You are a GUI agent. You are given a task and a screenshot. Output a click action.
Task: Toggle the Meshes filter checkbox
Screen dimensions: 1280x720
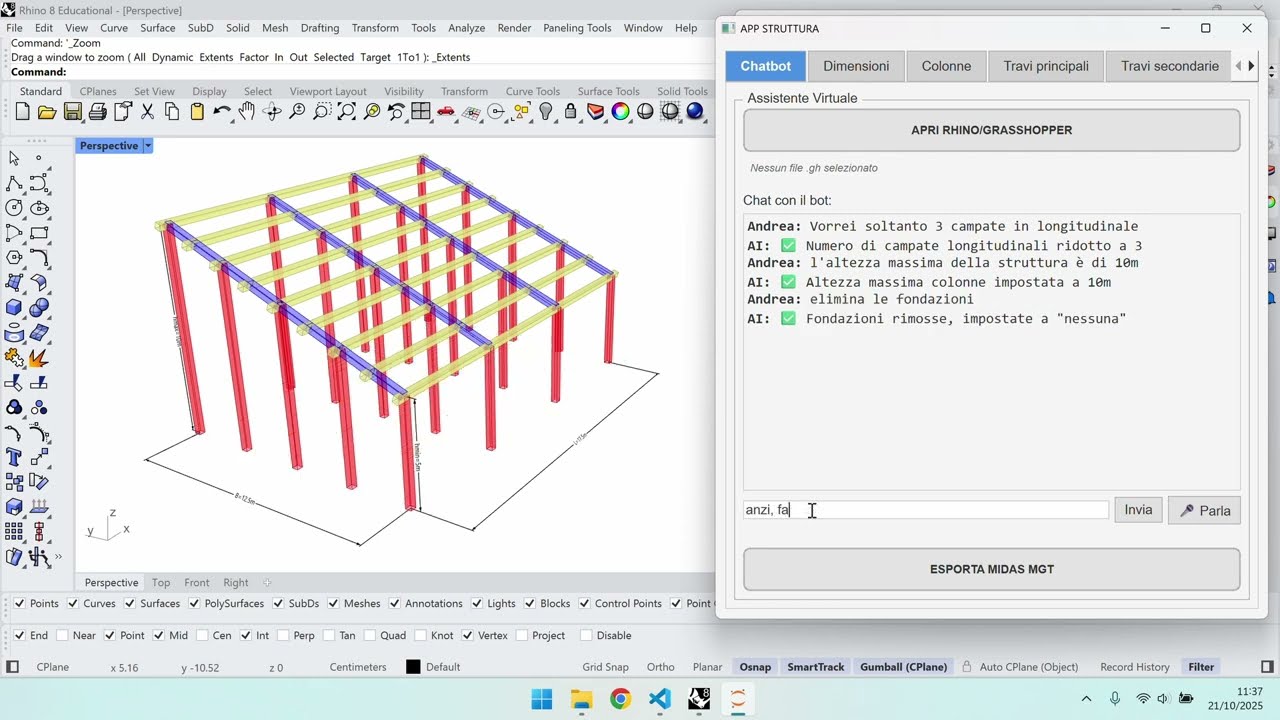(334, 603)
